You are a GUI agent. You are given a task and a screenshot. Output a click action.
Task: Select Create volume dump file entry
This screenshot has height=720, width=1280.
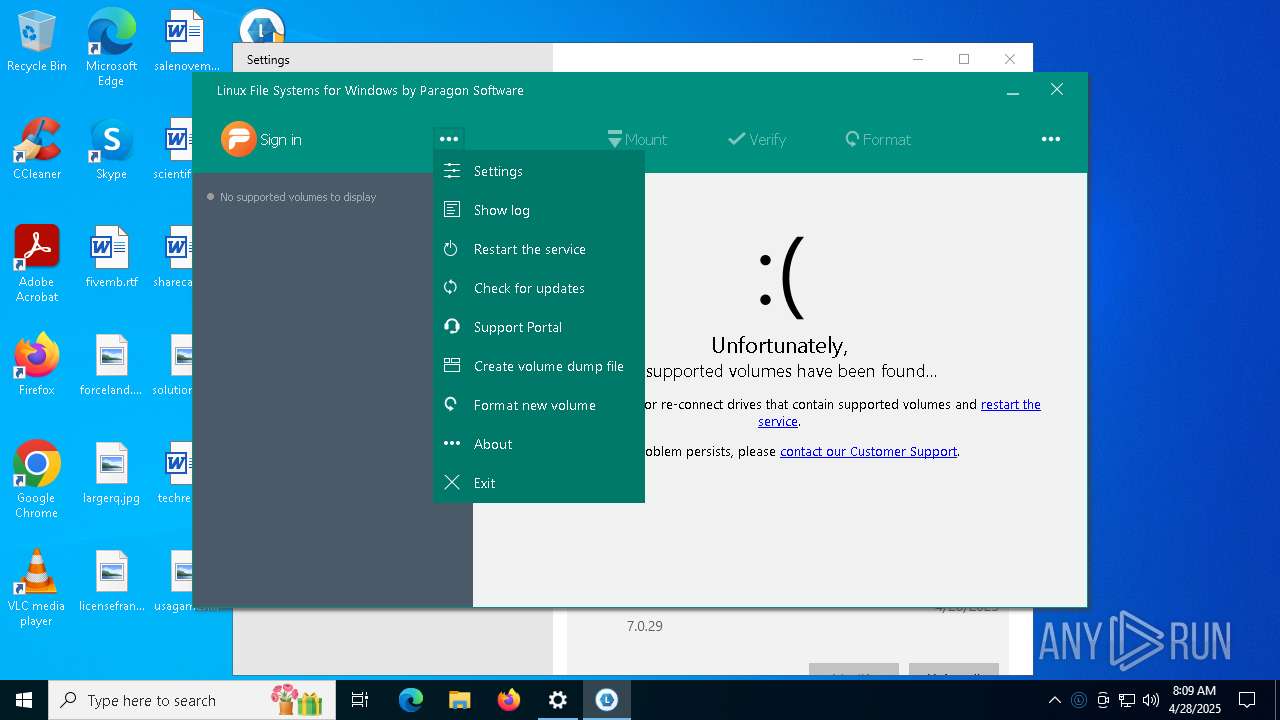(539, 366)
